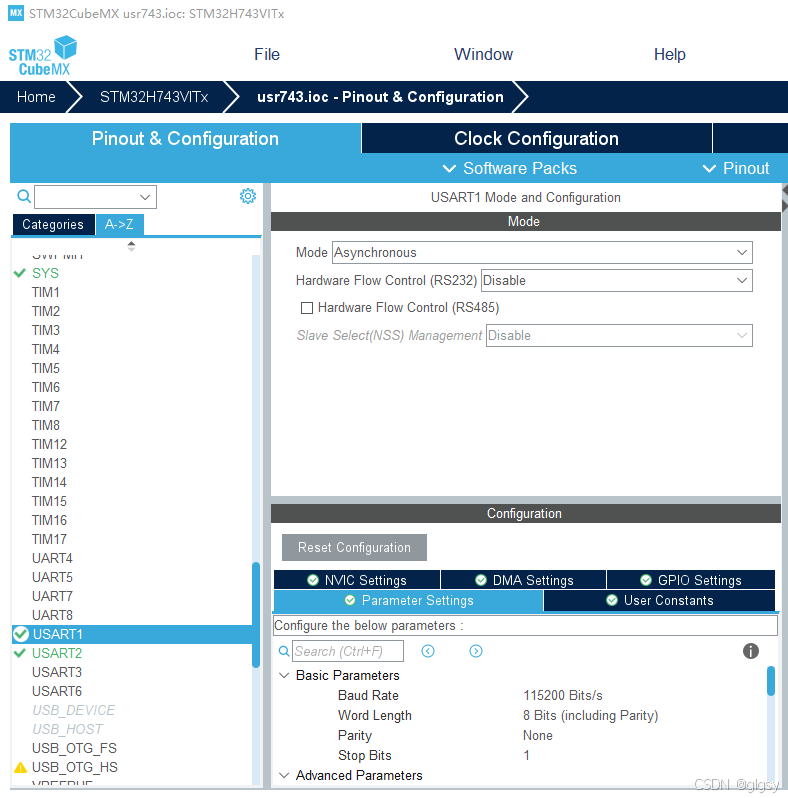
Task: Click the MX title bar application icon
Action: [16, 13]
